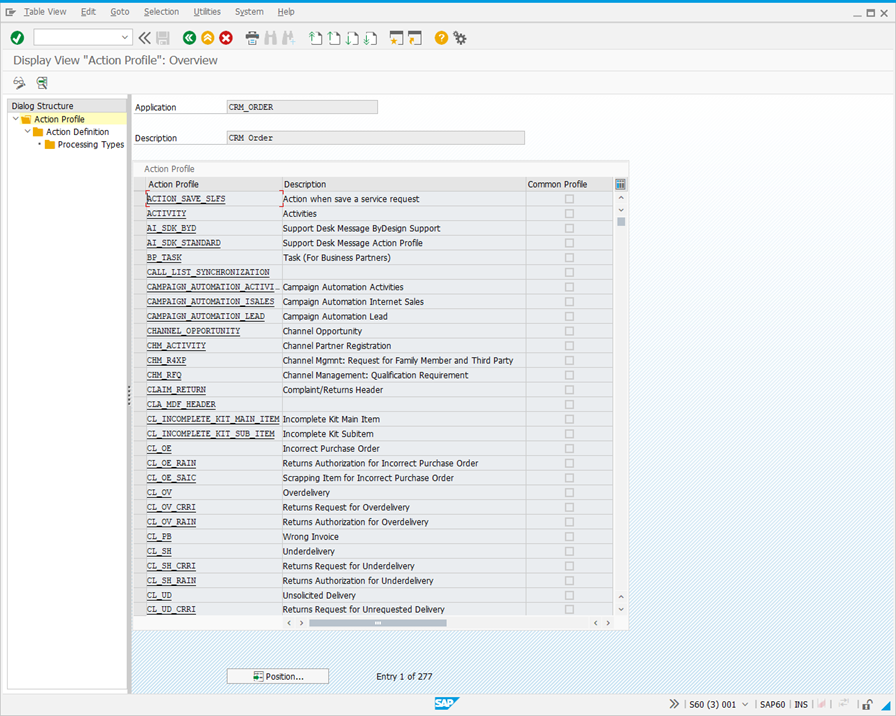Image resolution: width=896 pixels, height=716 pixels.
Task: Click the Save icon in the toolbar
Action: tap(160, 37)
